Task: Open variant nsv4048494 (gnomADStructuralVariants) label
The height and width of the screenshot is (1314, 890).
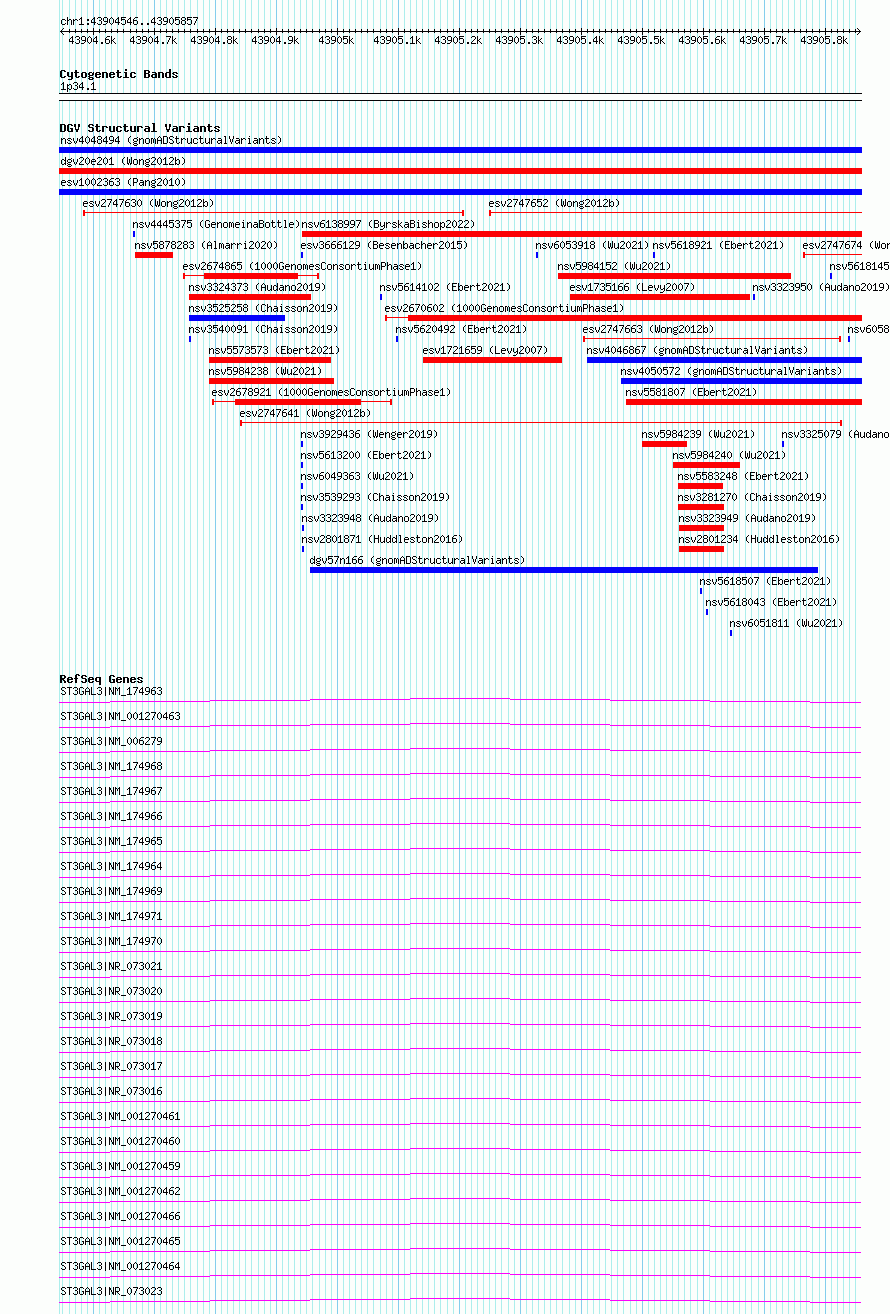Action: coord(171,140)
